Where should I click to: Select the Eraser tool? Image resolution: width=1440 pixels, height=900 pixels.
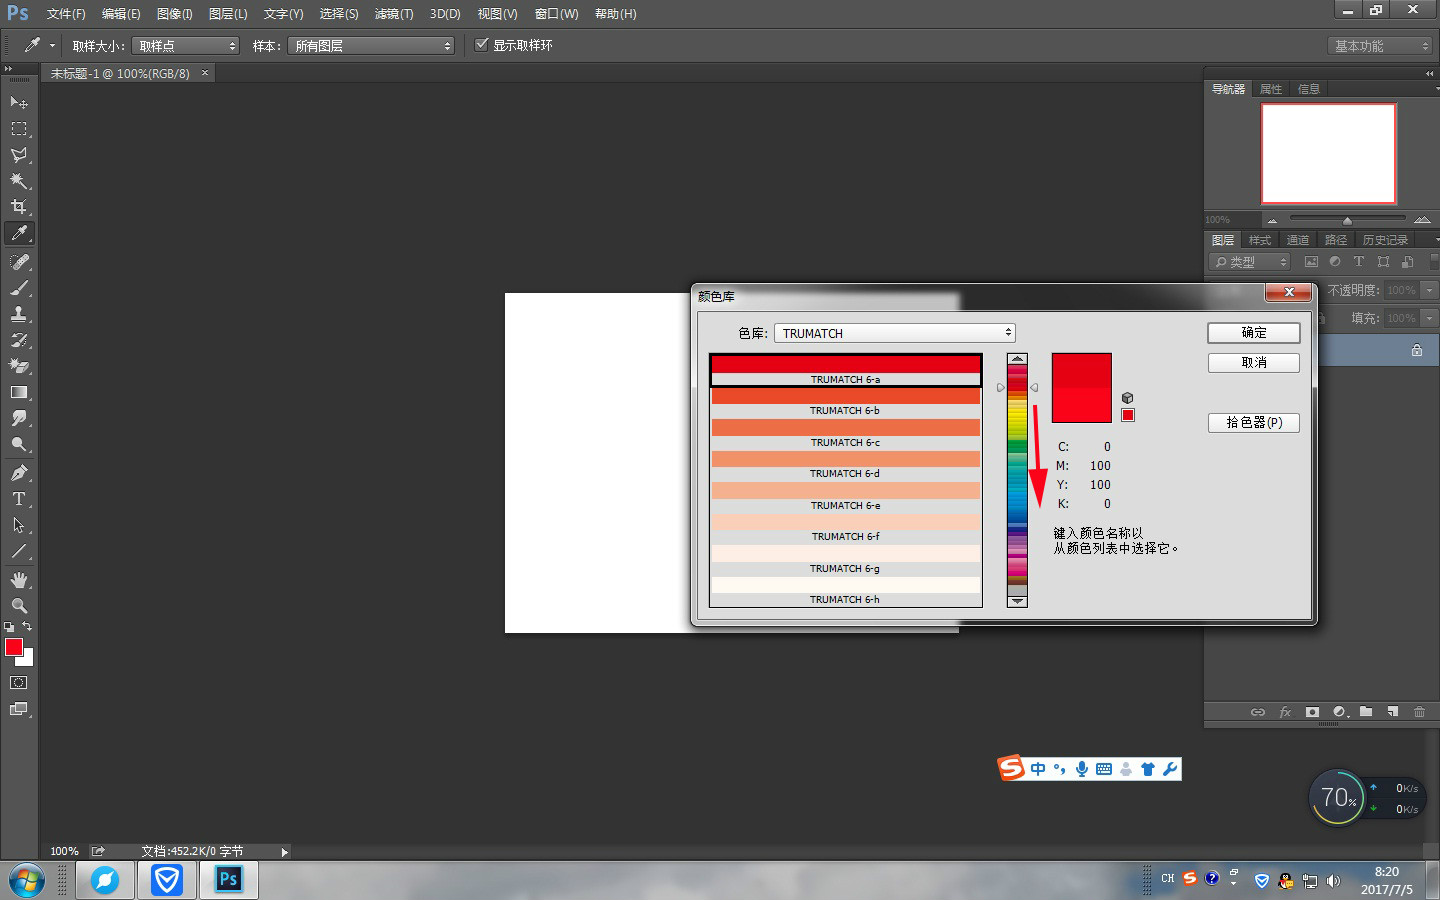19,366
